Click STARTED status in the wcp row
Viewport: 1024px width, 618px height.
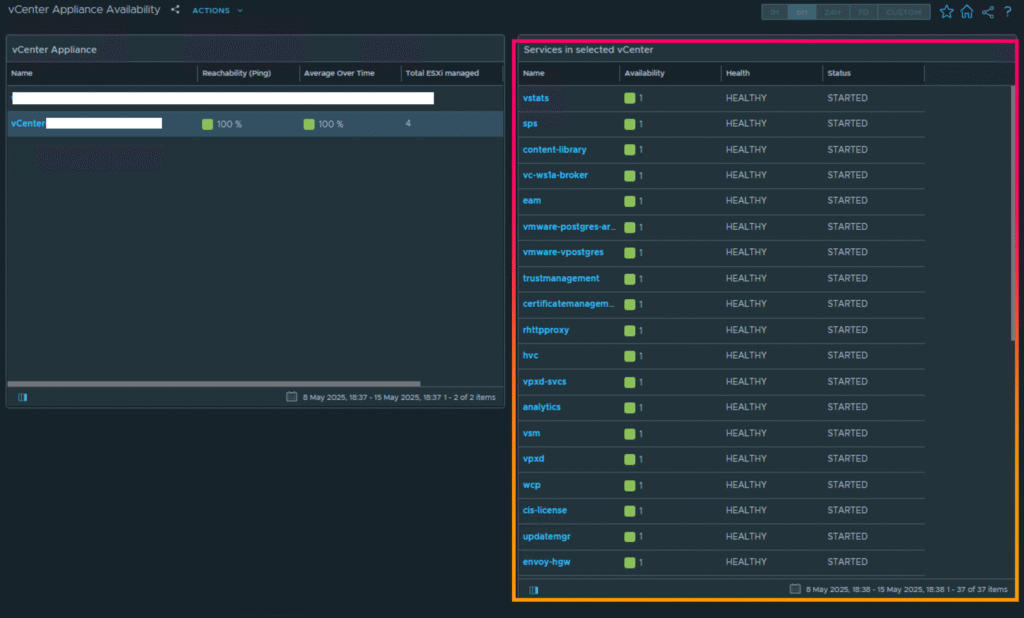pyautogui.click(x=847, y=485)
